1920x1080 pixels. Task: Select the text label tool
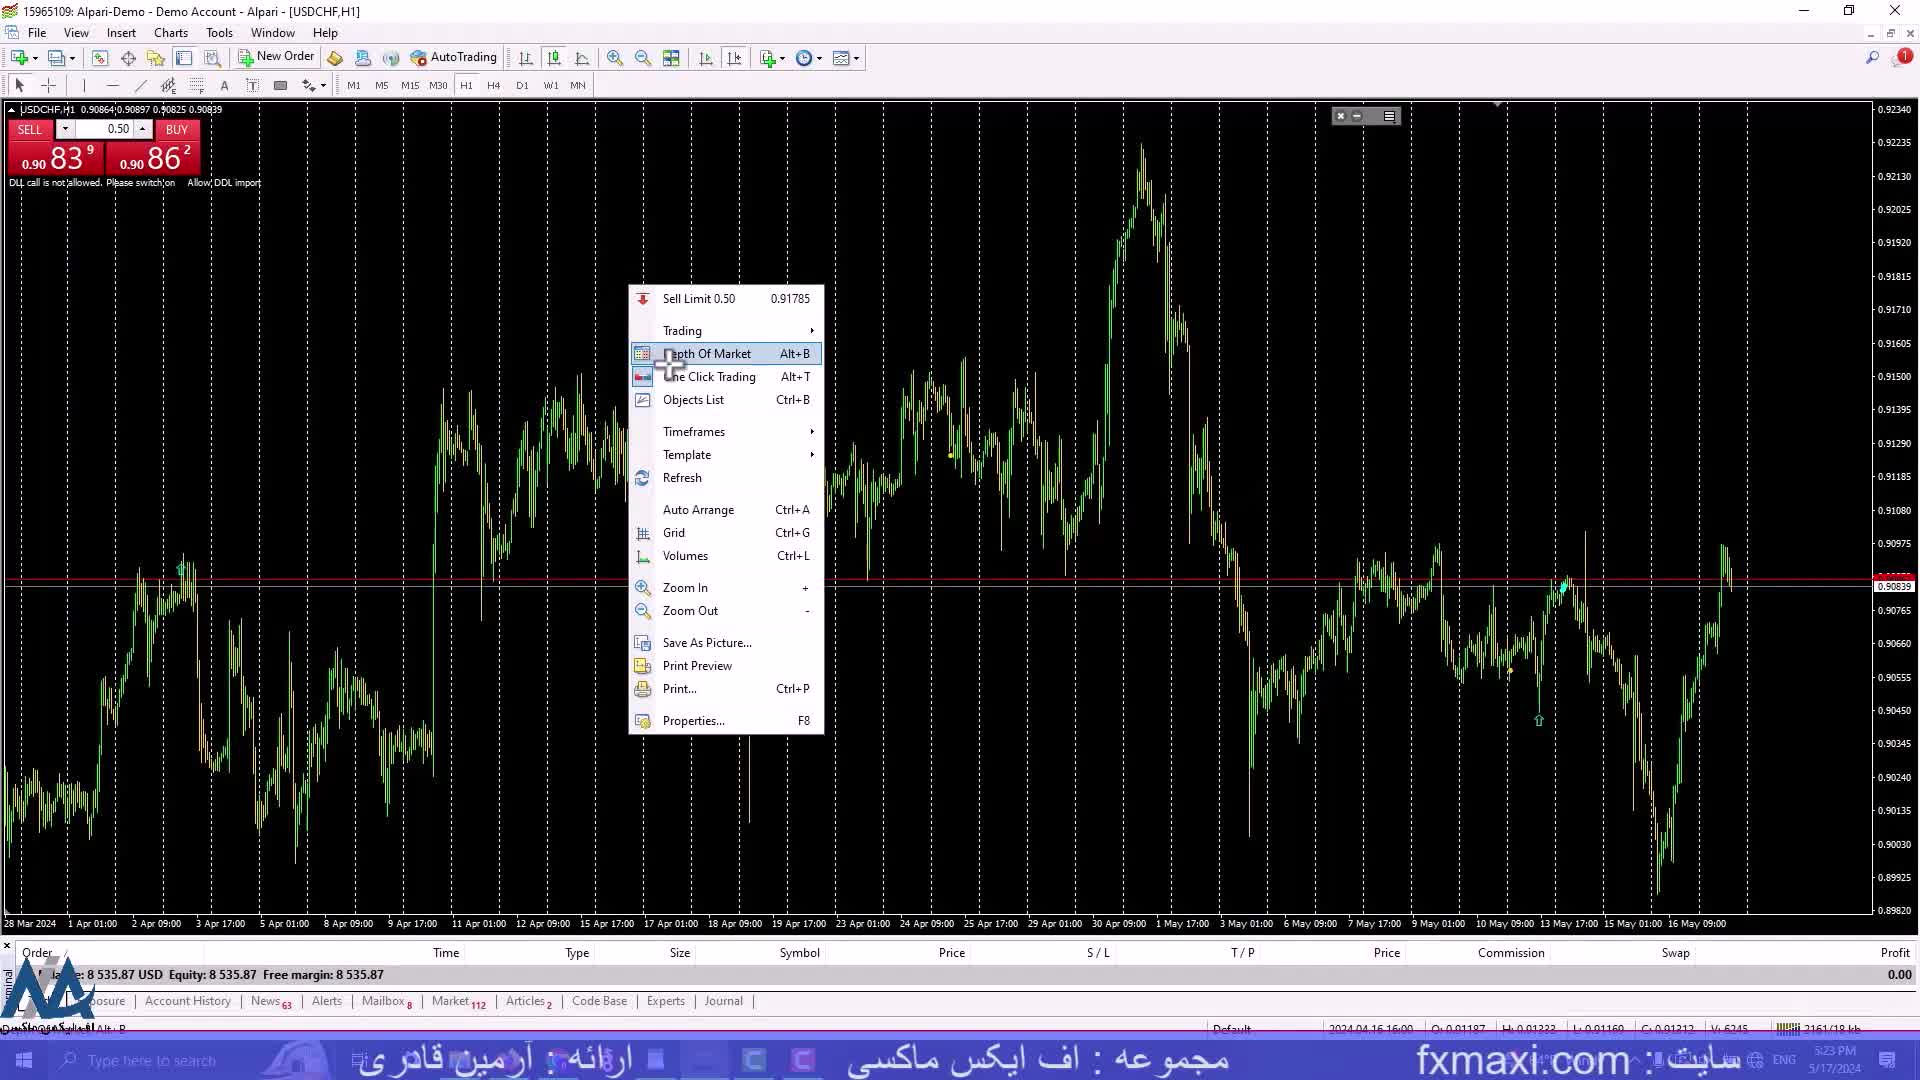224,85
